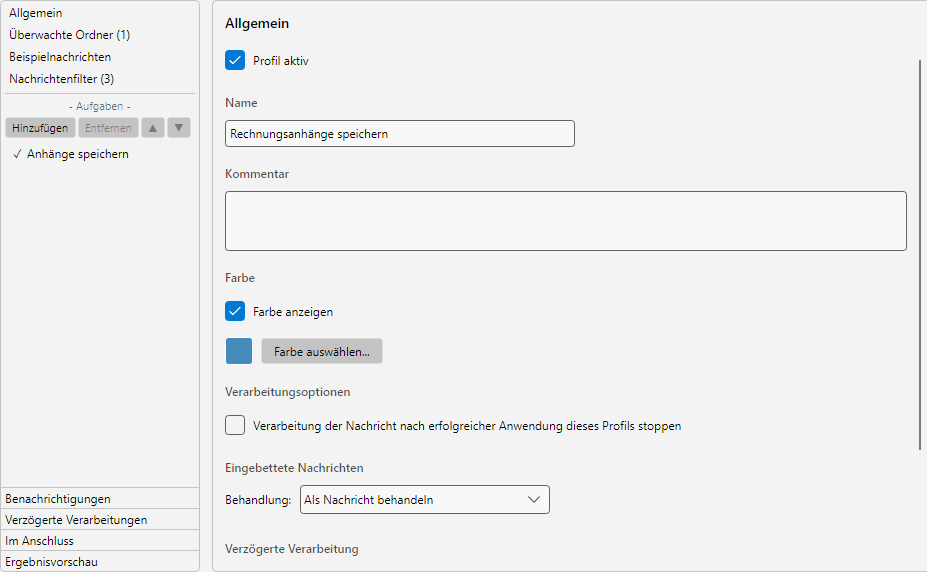Click Farbe auswählen button
Viewport: 927px width, 572px height.
click(x=322, y=351)
